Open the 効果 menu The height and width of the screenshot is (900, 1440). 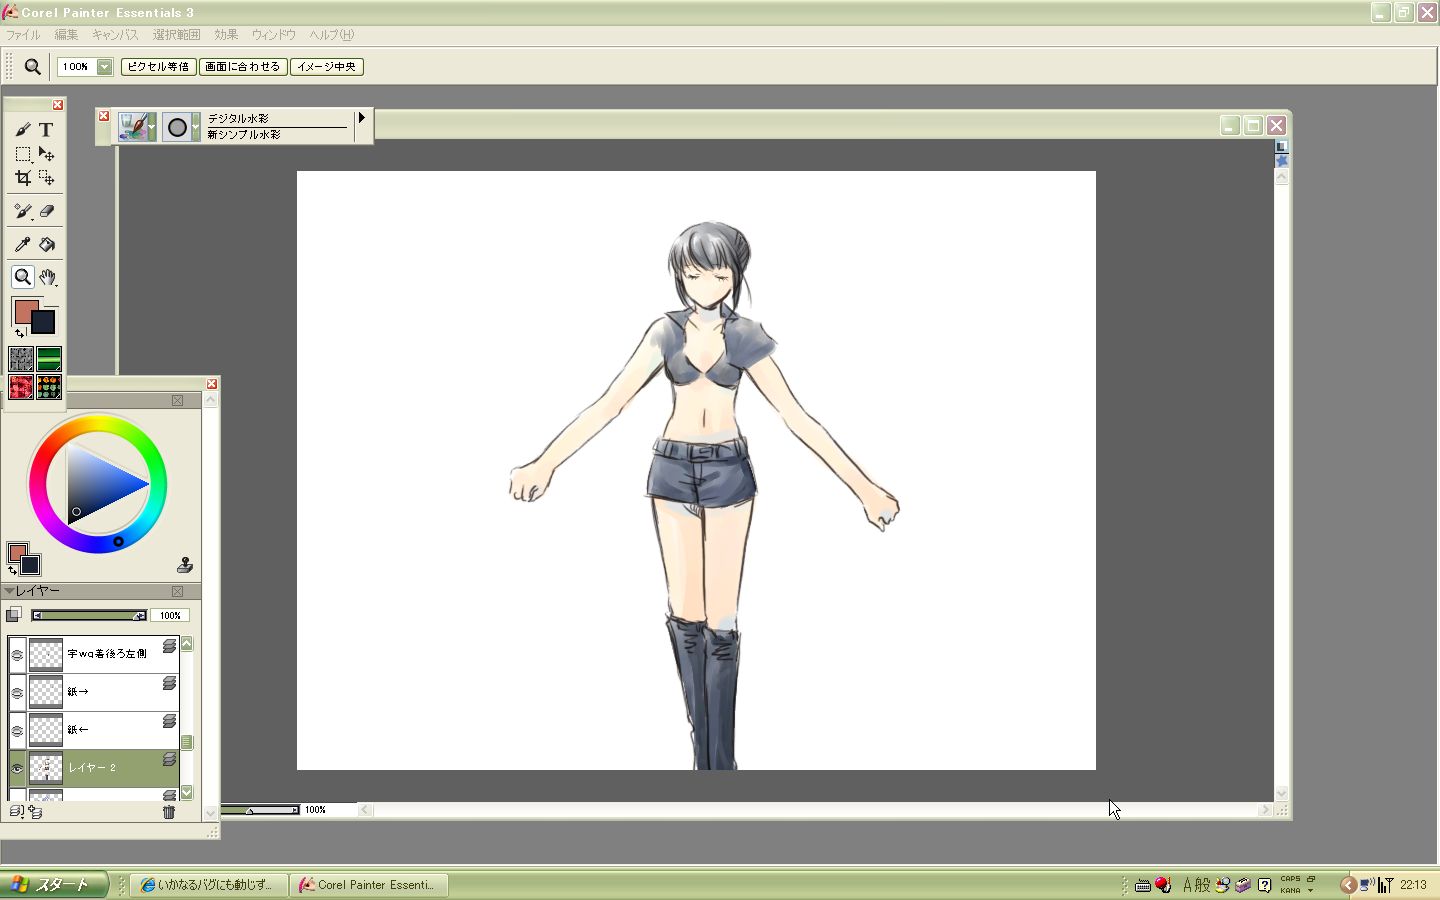click(226, 35)
